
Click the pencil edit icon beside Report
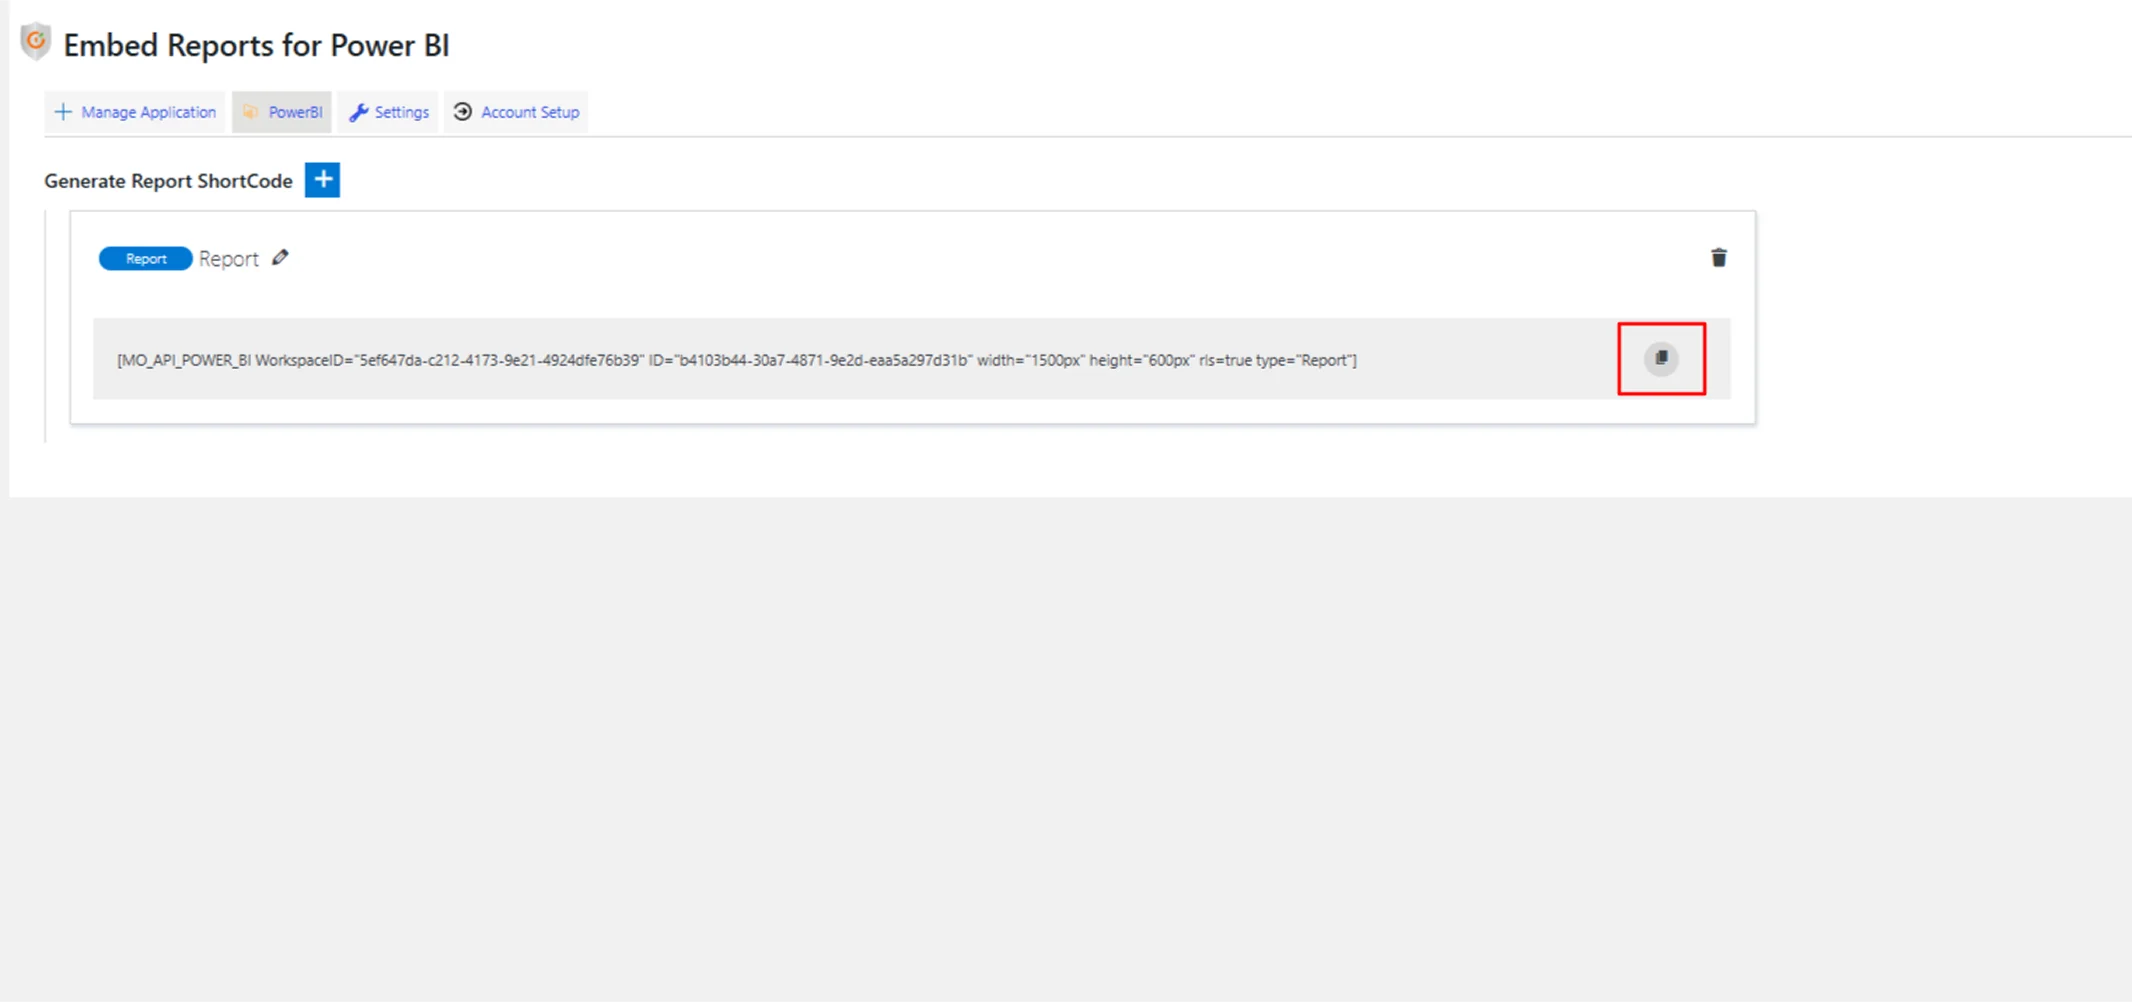pyautogui.click(x=280, y=258)
